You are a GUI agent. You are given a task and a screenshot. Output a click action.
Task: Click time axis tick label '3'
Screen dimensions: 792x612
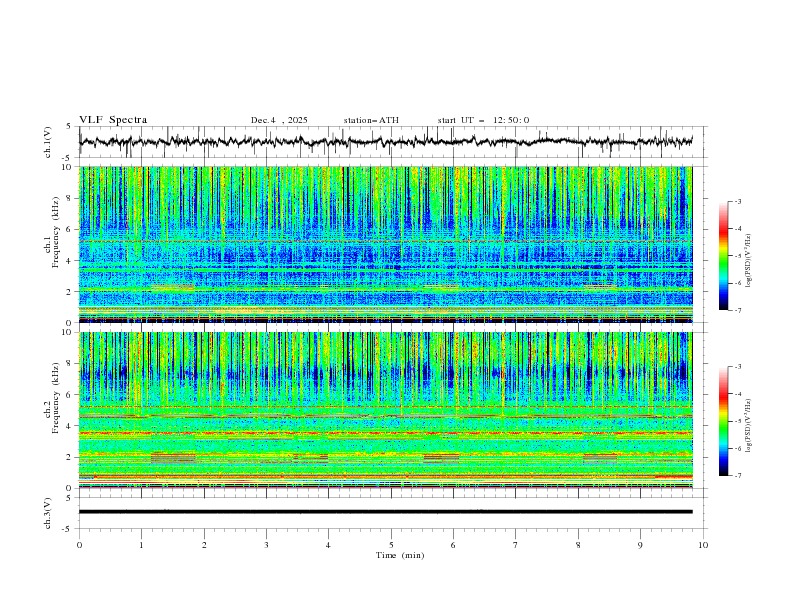pyautogui.click(x=266, y=545)
